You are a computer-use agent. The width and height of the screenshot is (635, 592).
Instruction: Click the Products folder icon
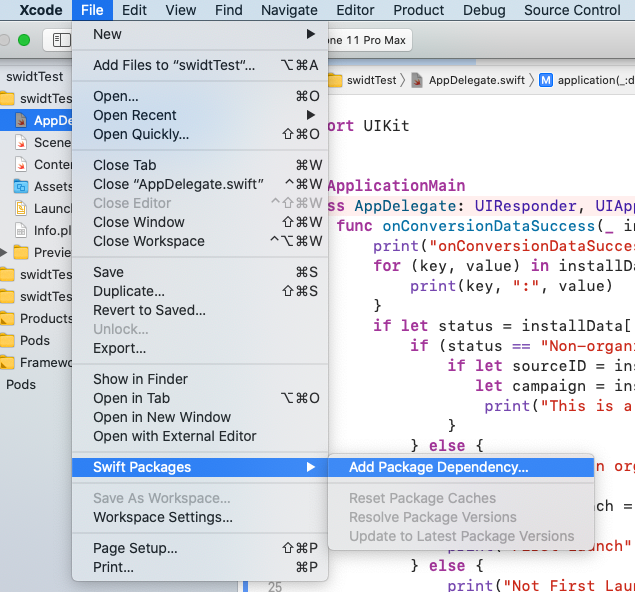tap(7, 318)
